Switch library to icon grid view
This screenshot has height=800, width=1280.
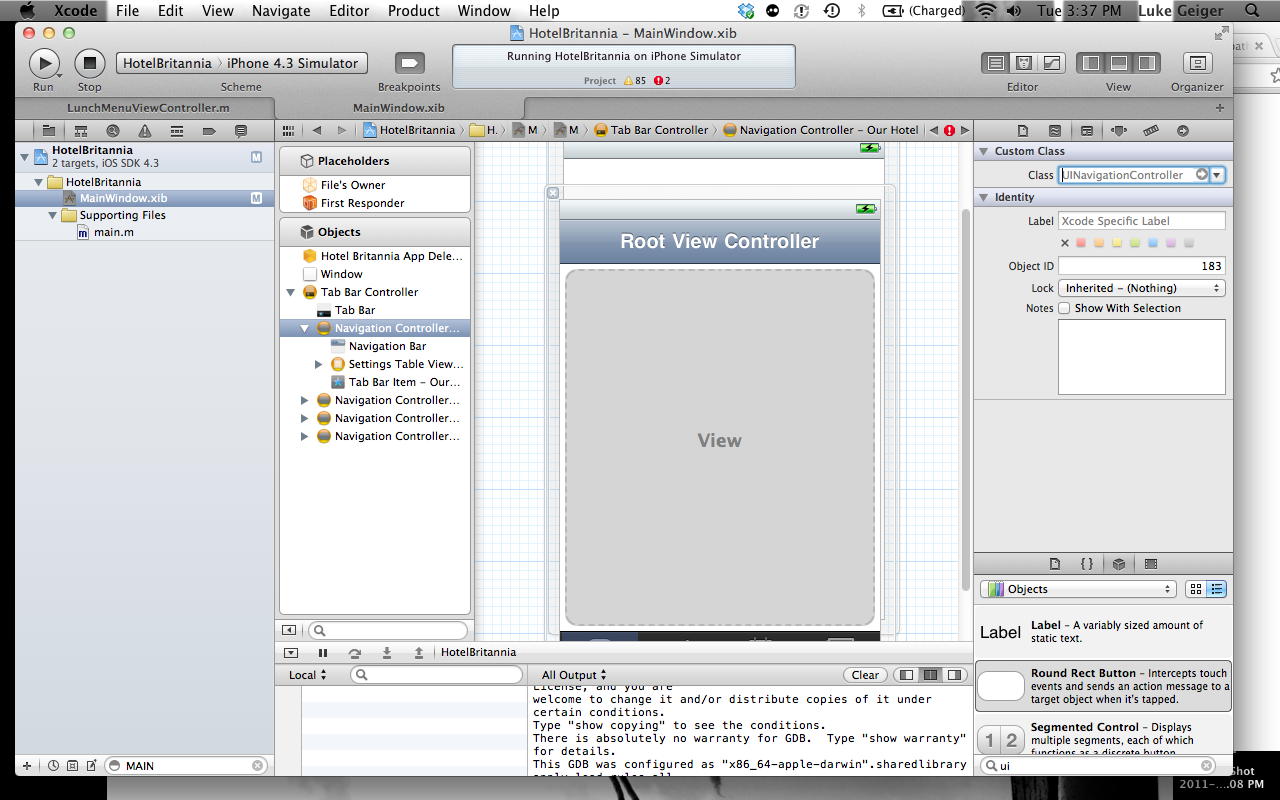click(x=1196, y=589)
